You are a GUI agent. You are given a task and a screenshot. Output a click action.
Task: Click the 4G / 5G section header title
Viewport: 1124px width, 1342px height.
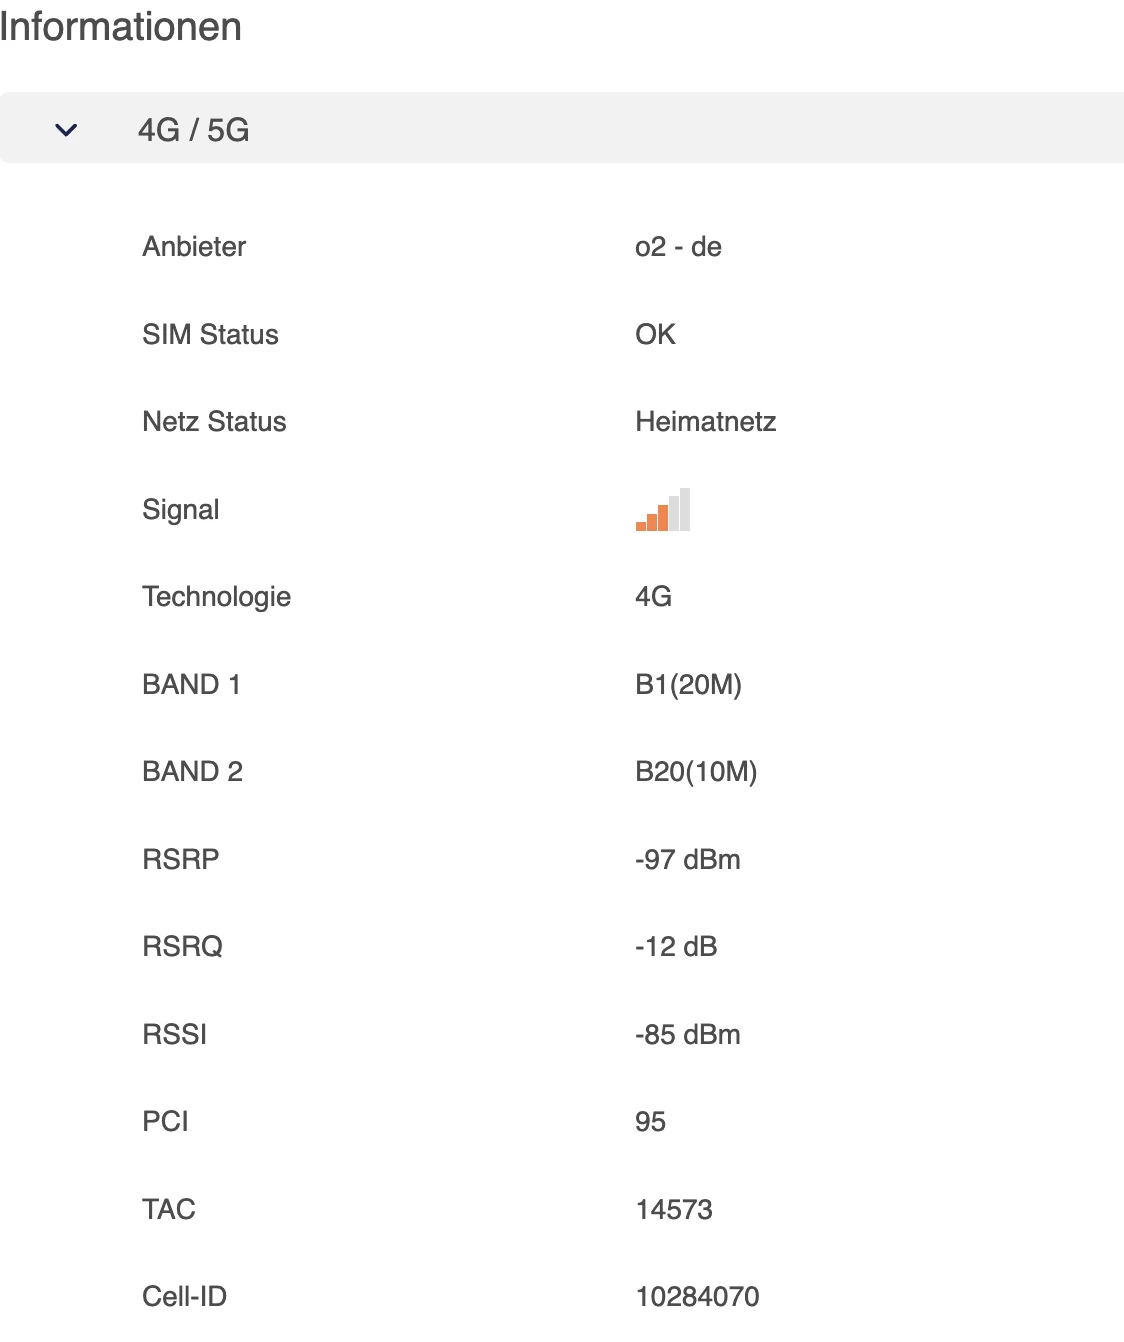click(x=193, y=130)
